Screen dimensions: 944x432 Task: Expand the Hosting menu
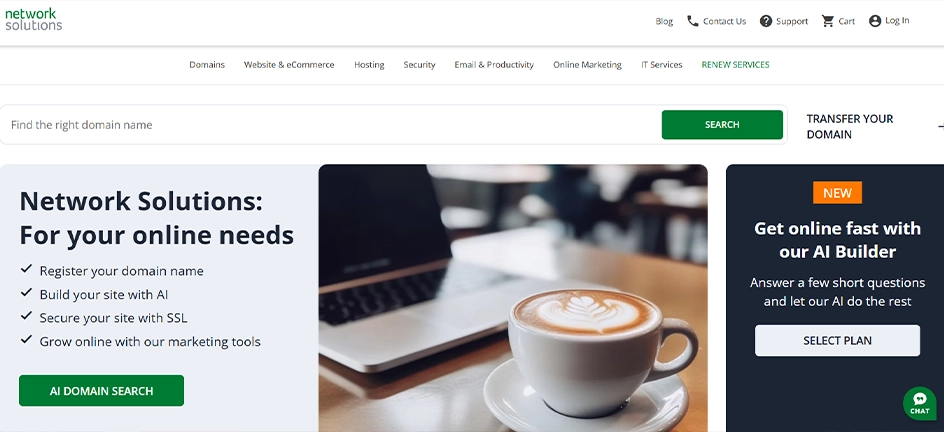369,65
